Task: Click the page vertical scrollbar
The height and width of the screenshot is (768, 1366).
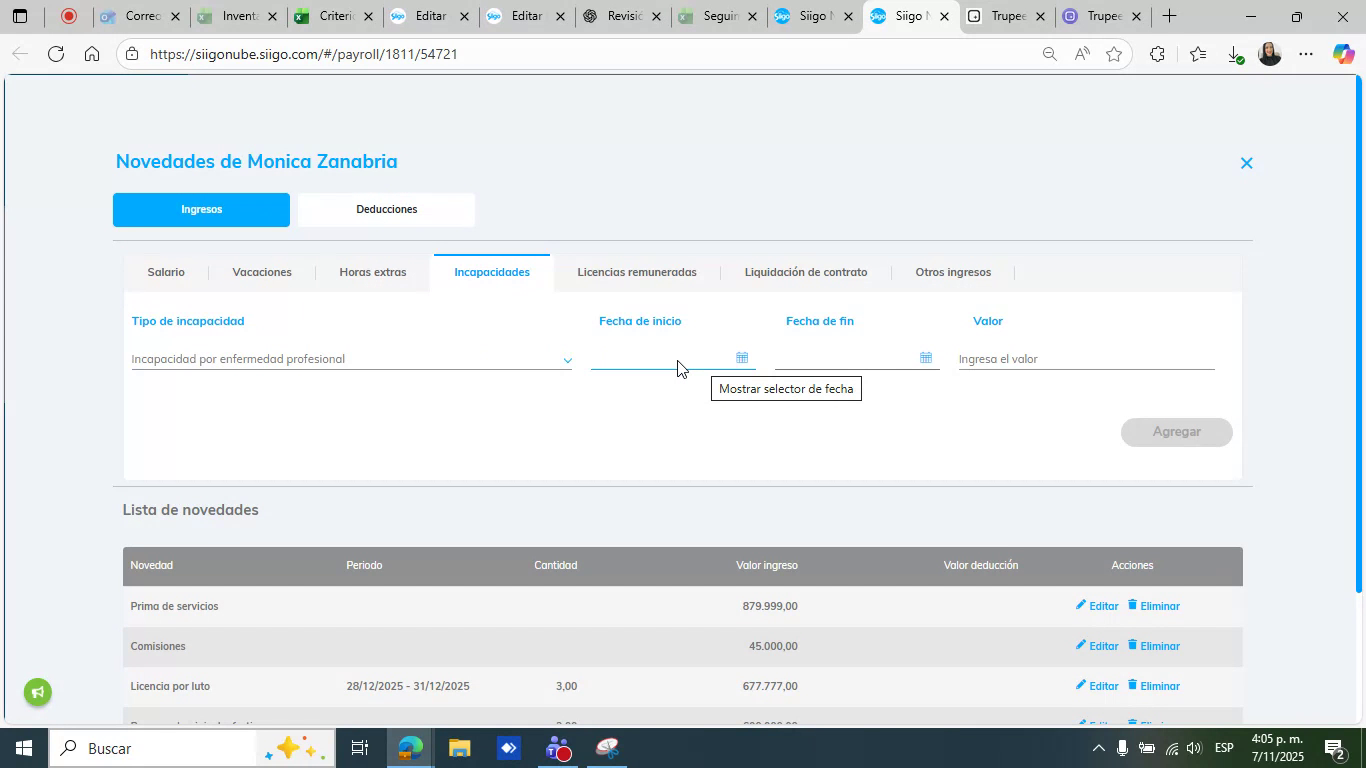Action: coord(1358,335)
